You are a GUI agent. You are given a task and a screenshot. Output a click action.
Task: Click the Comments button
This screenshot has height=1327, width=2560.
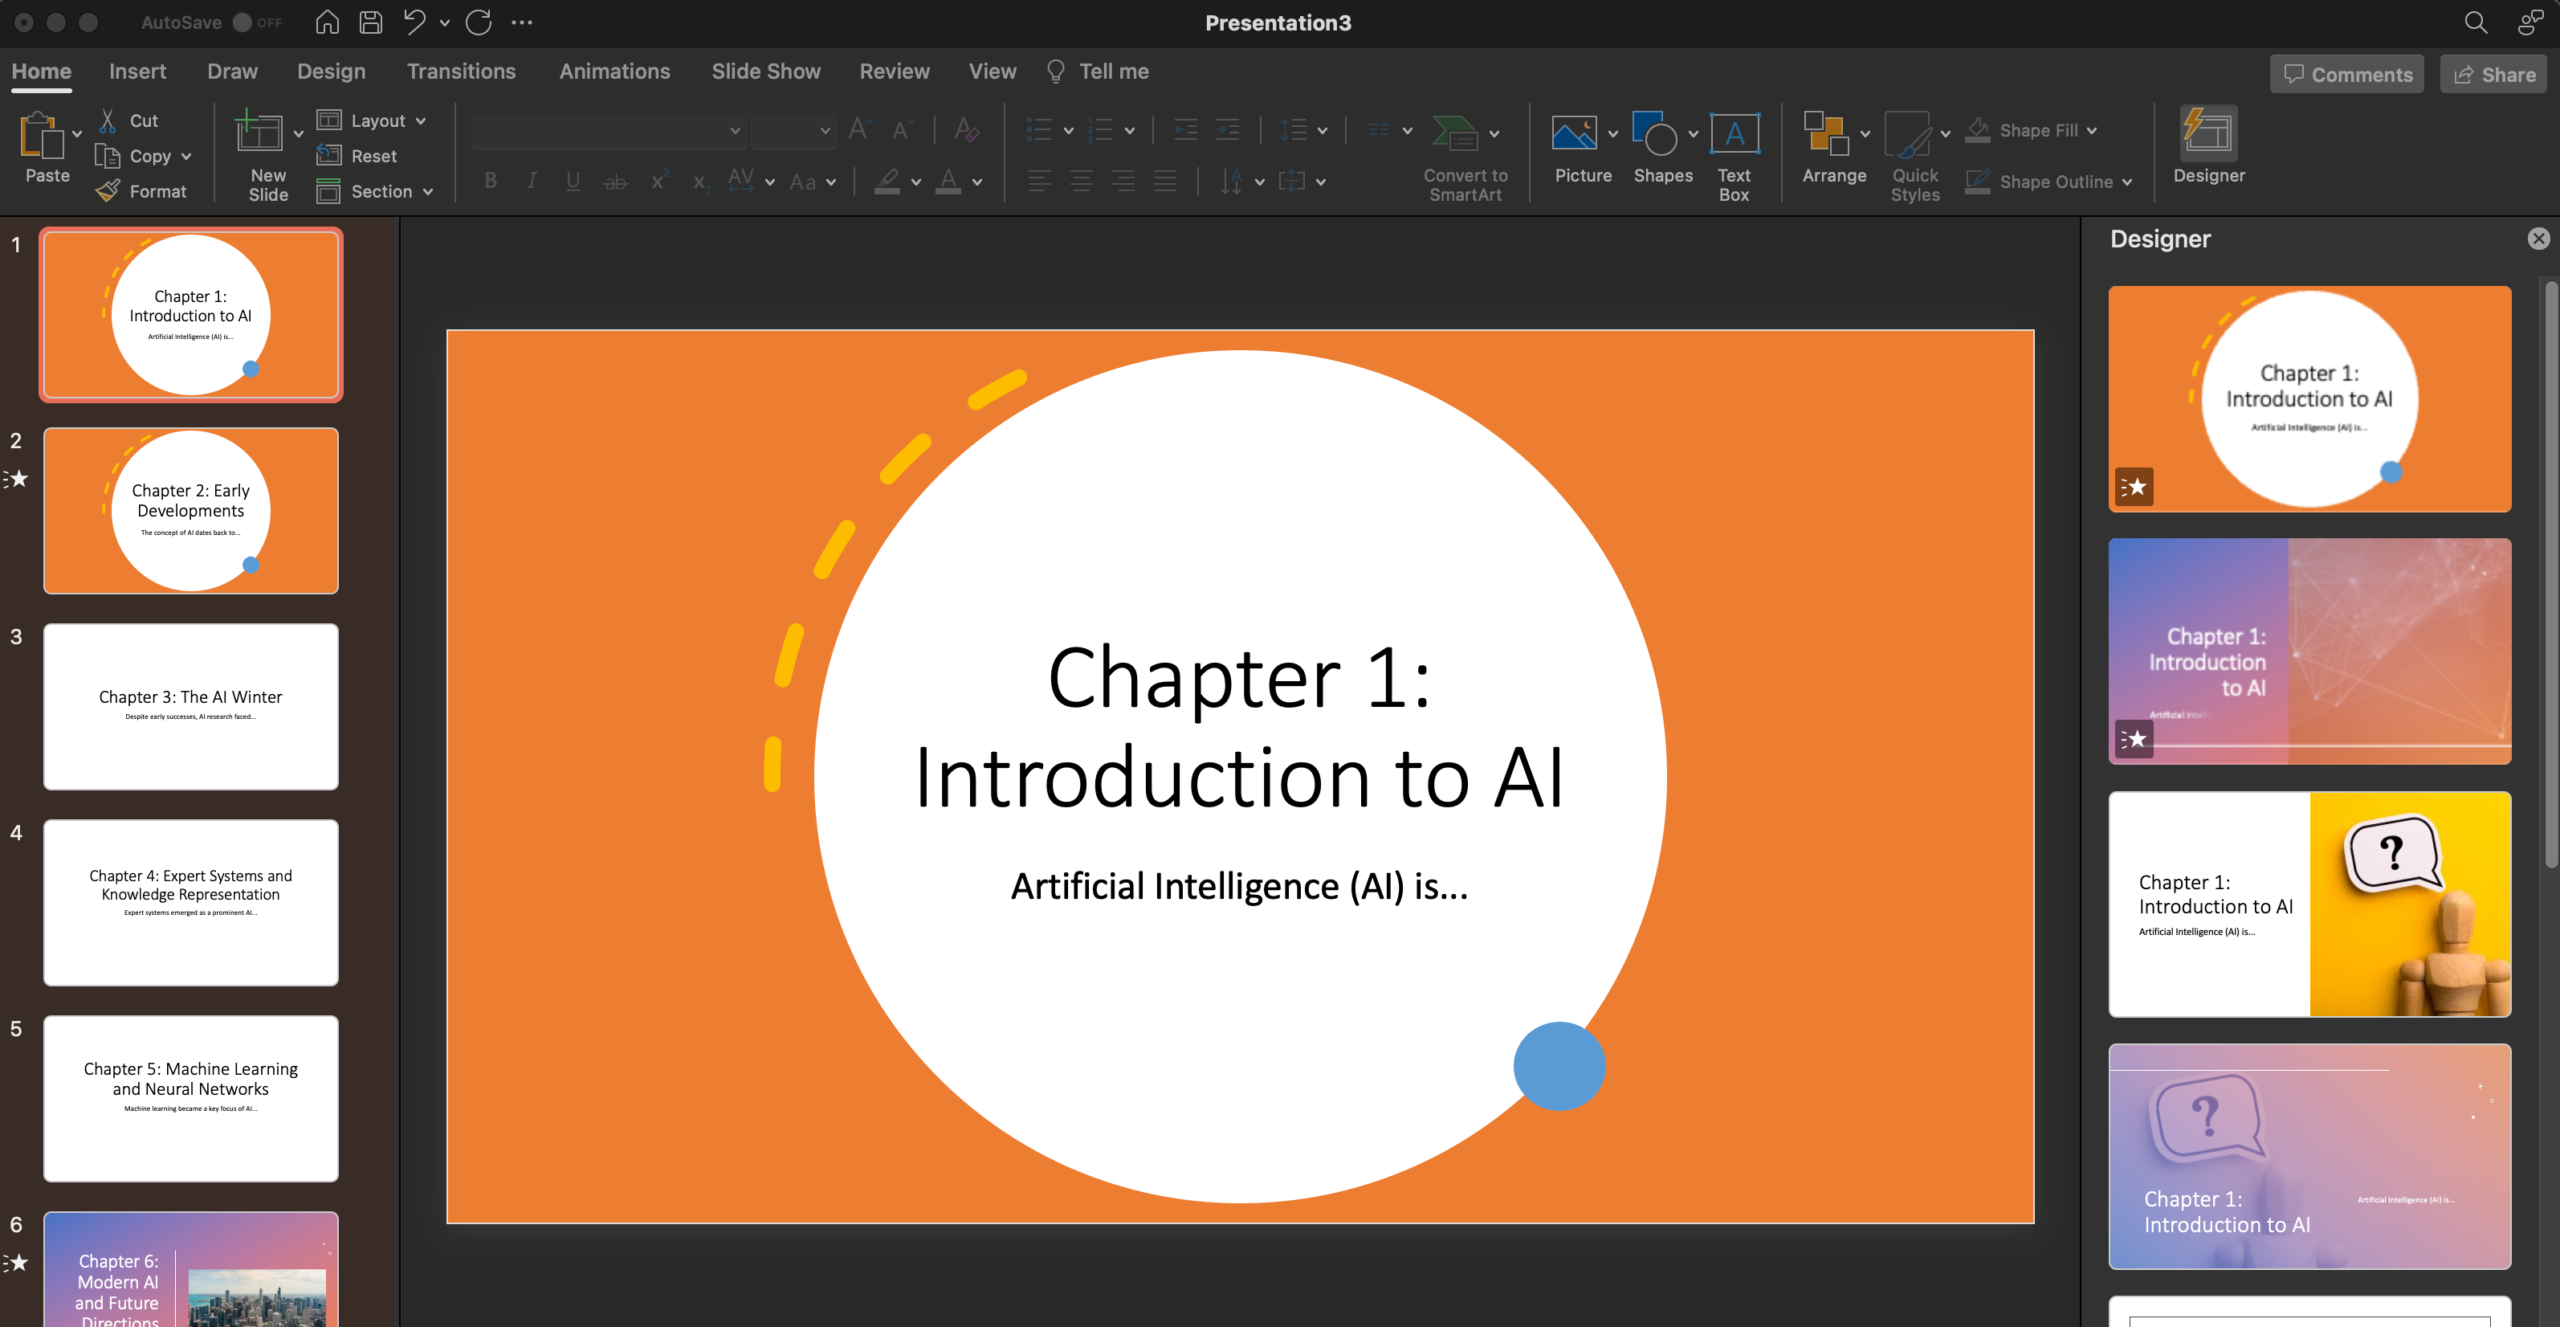tap(2347, 75)
